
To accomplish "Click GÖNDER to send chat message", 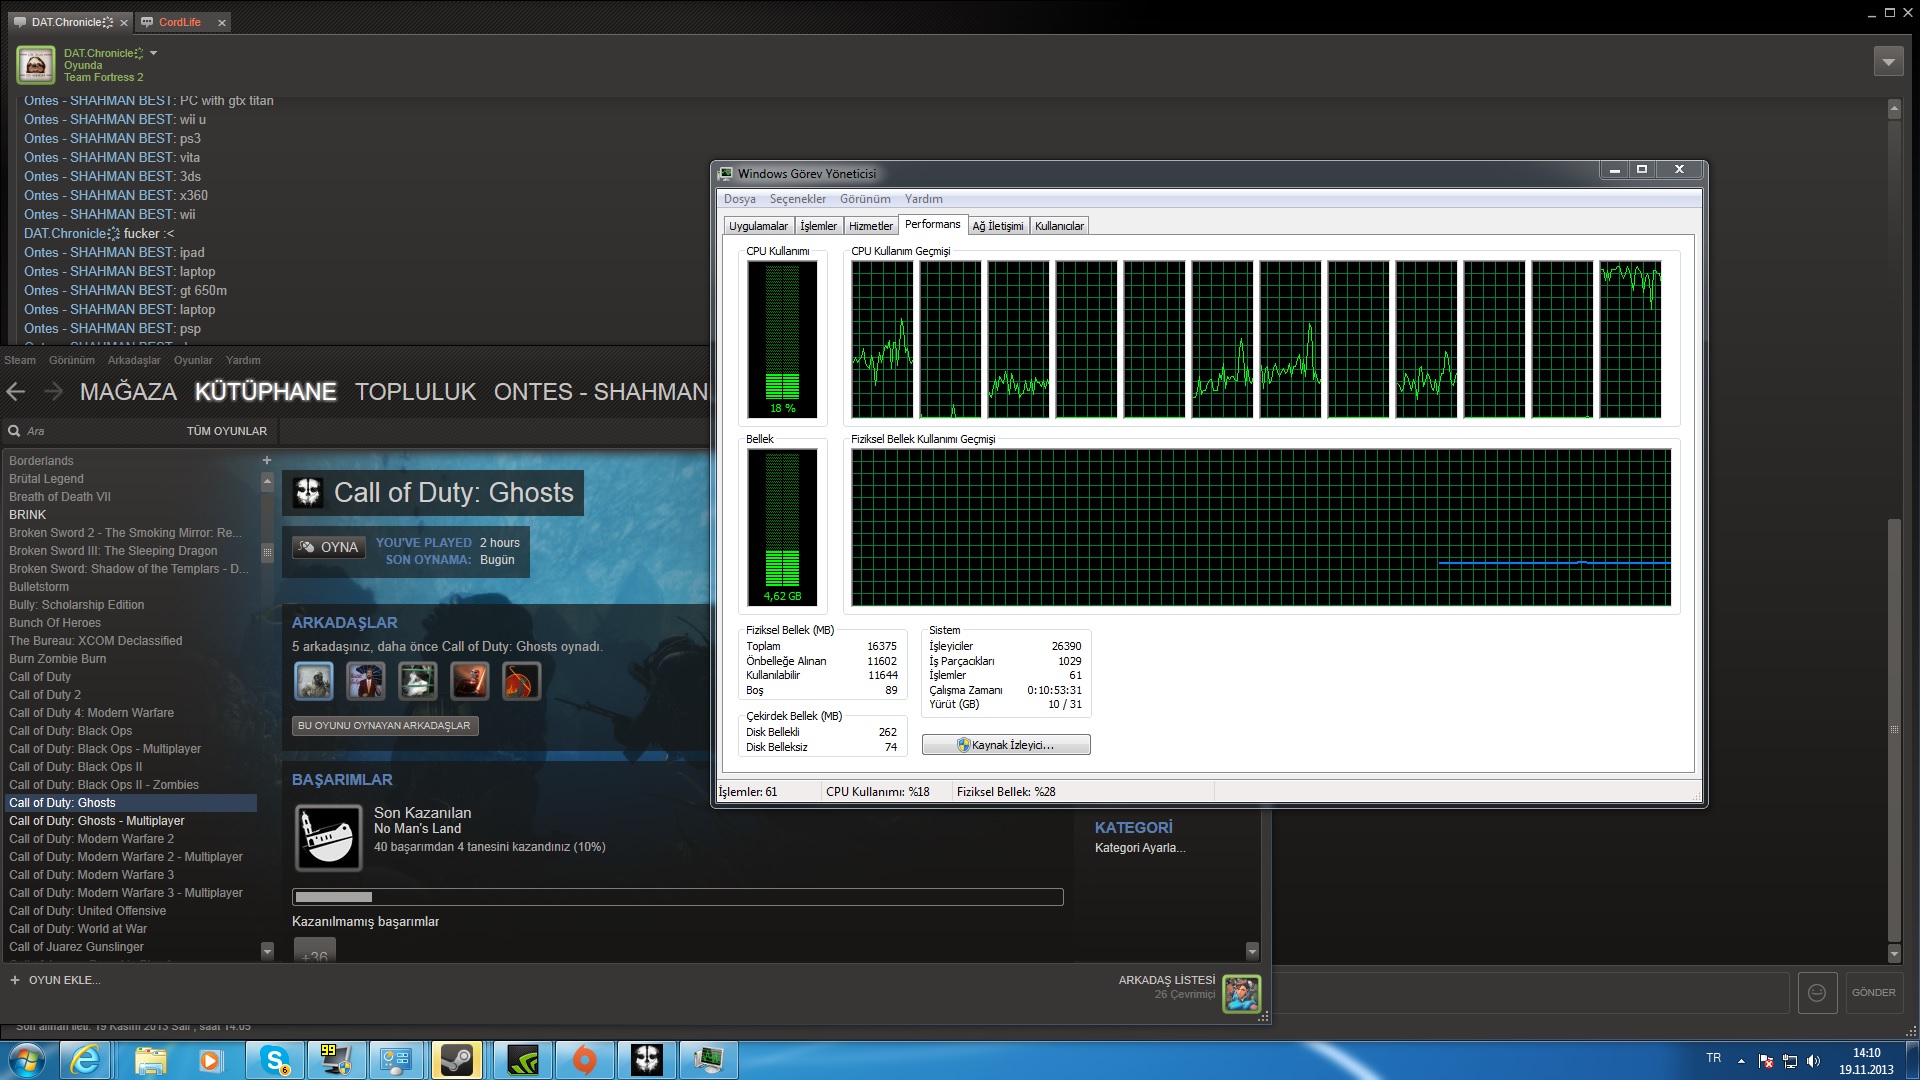I will pos(1874,993).
